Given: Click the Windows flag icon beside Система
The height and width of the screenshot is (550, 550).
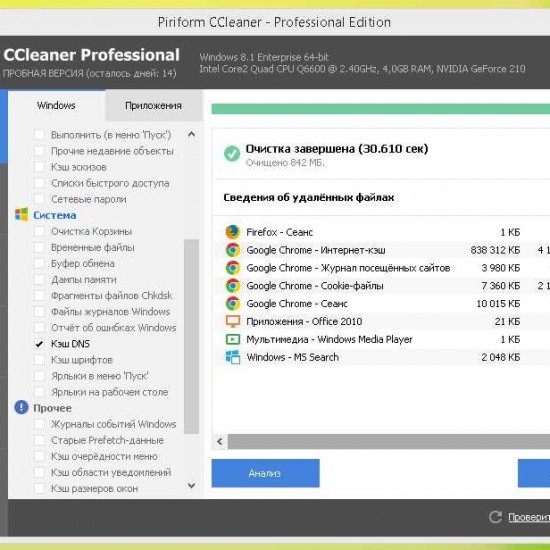Looking at the screenshot, I should 21,215.
